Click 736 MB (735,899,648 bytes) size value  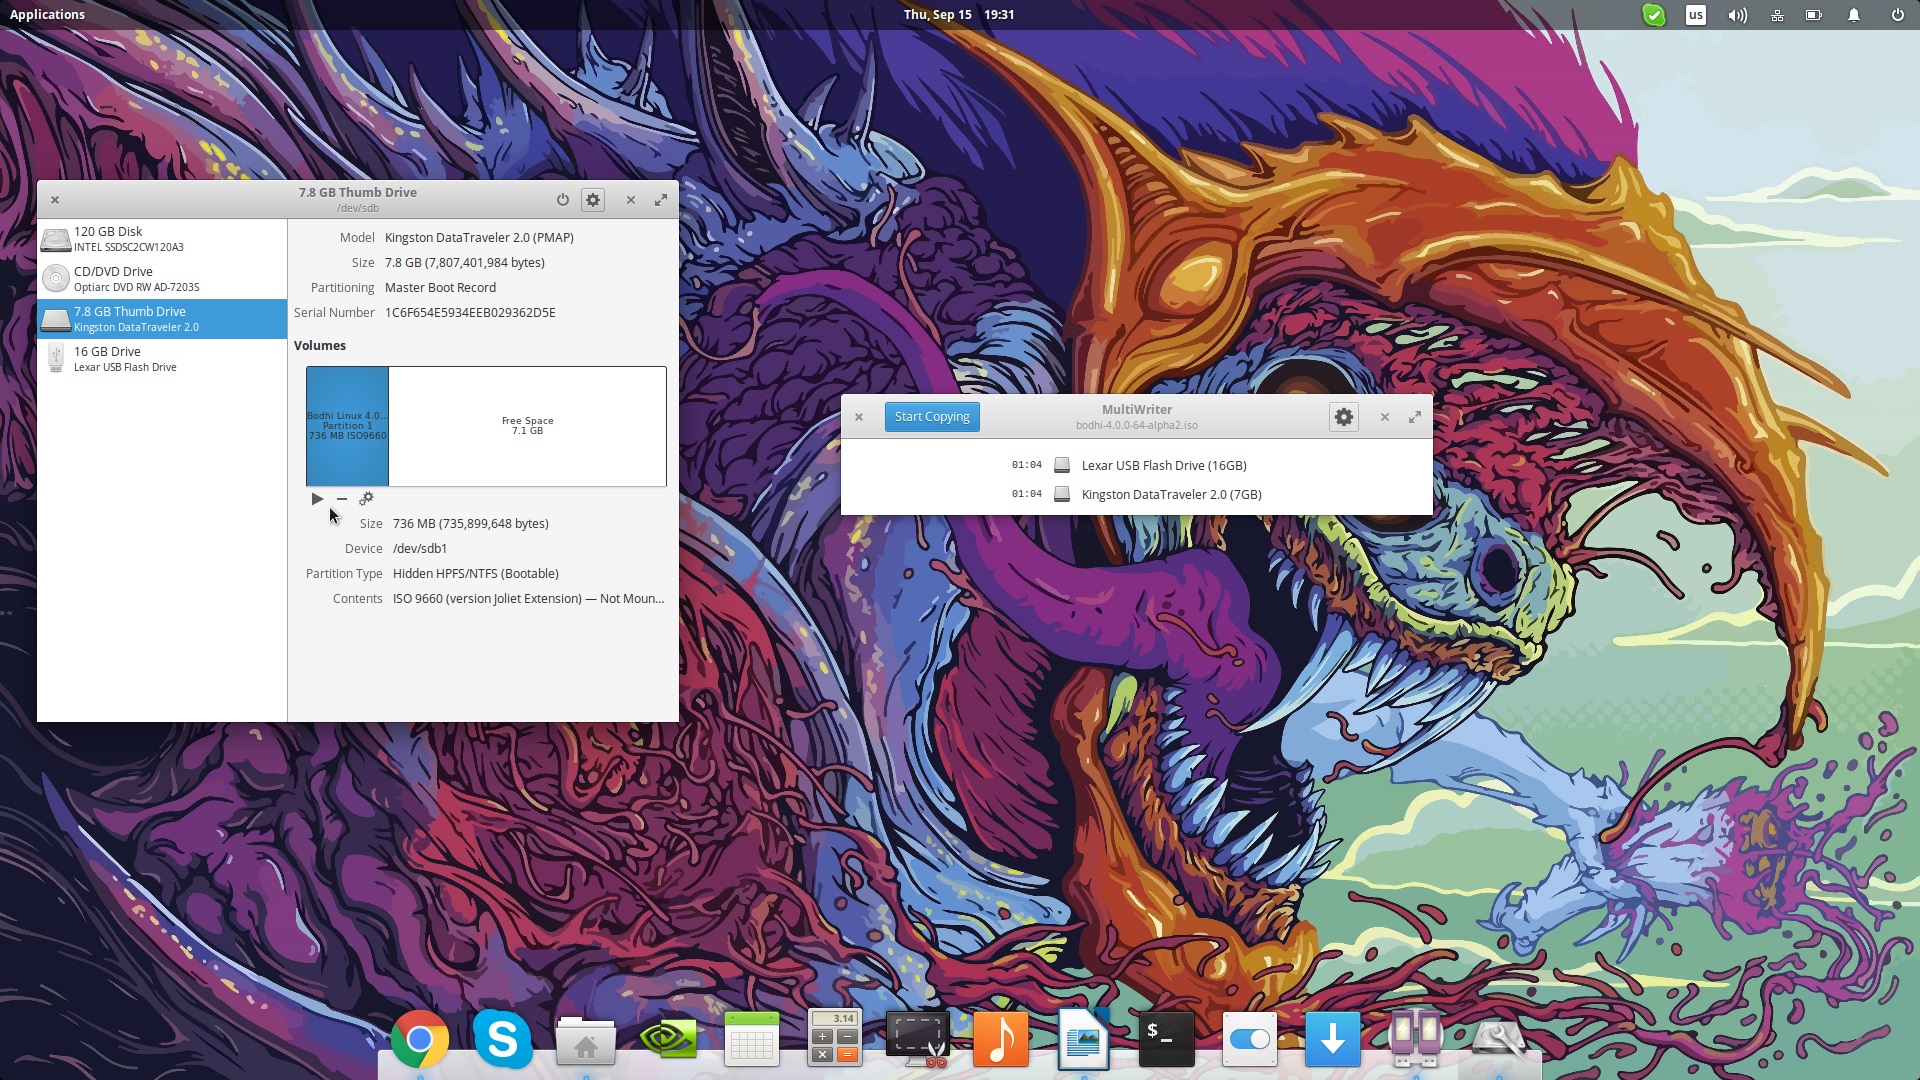tap(471, 523)
